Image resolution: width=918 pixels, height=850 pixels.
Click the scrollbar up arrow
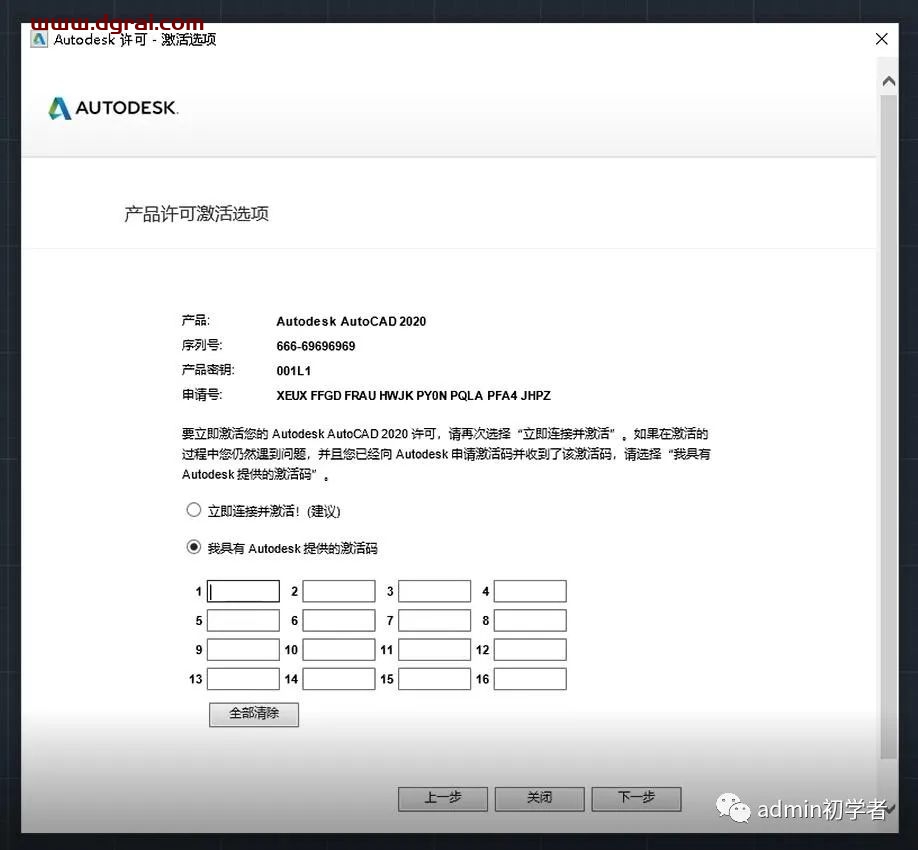click(889, 81)
